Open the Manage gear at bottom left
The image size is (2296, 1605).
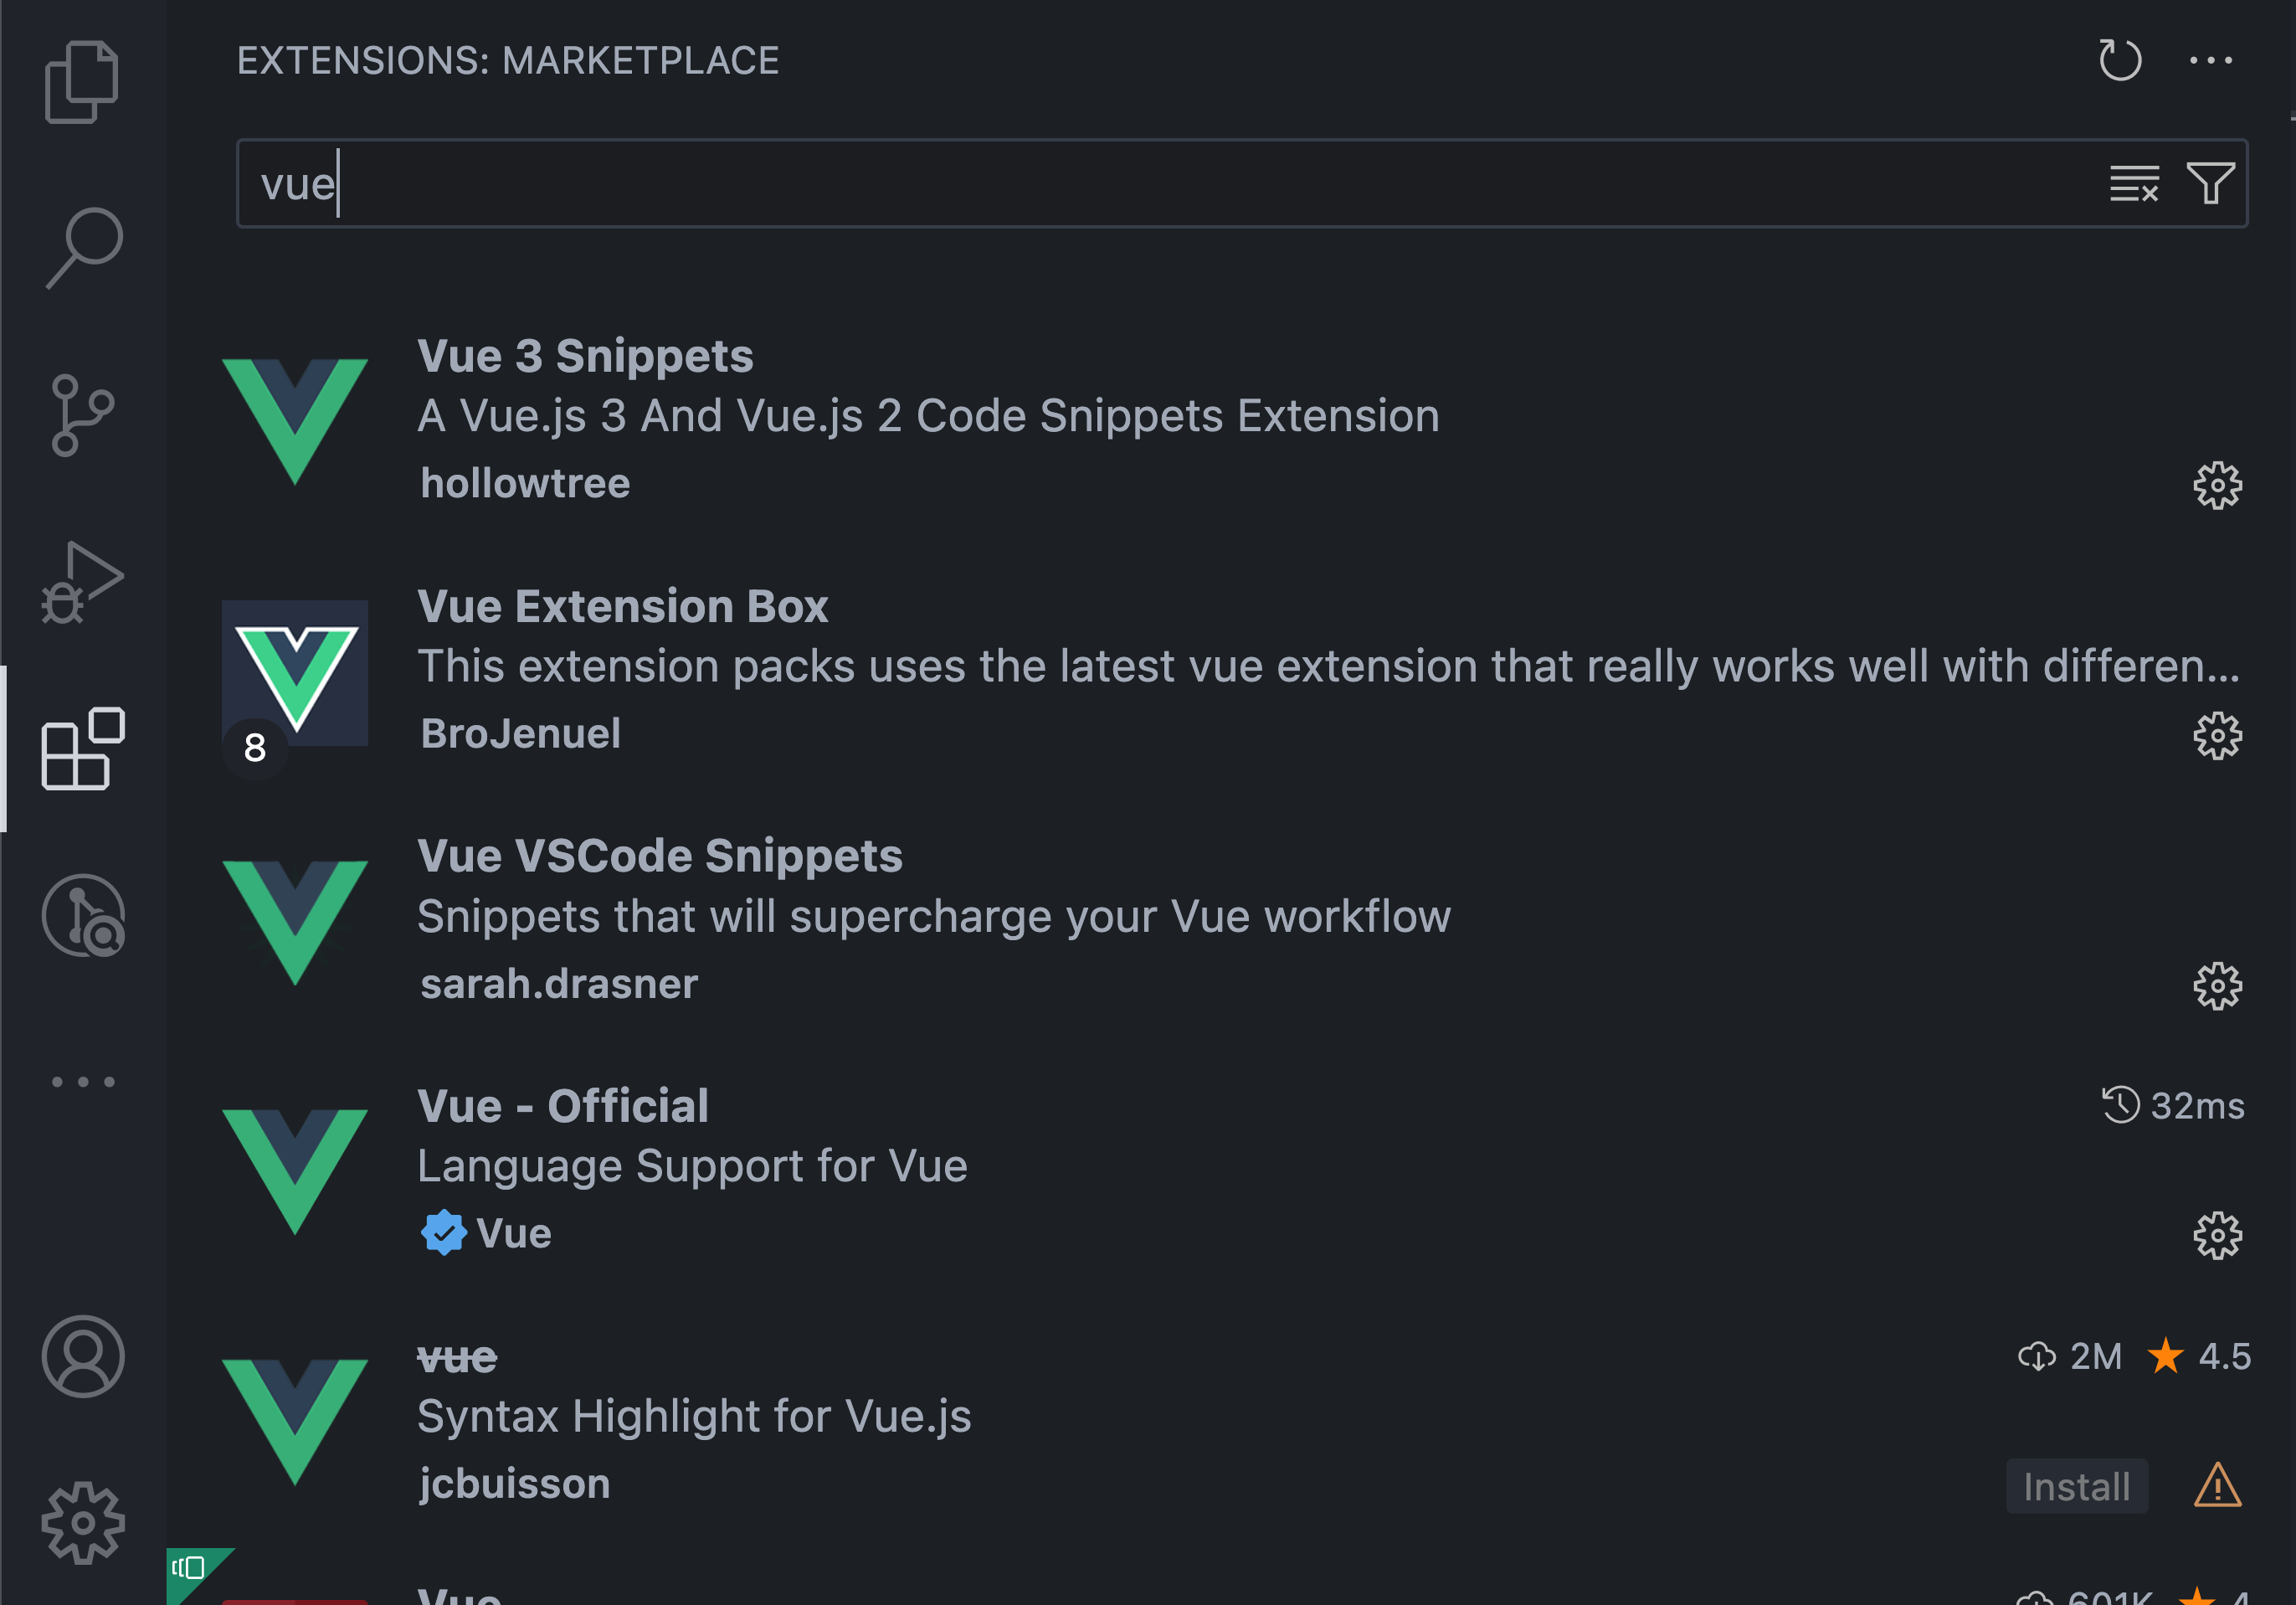(x=83, y=1521)
